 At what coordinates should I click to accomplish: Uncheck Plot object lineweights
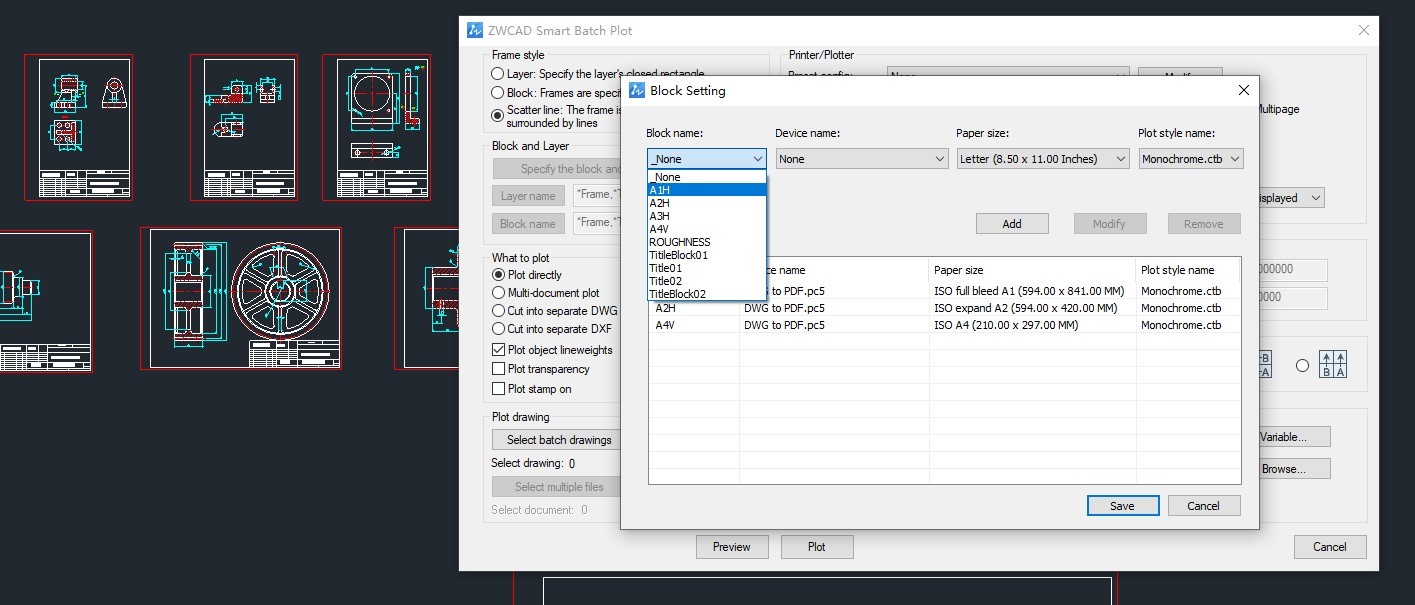[499, 350]
